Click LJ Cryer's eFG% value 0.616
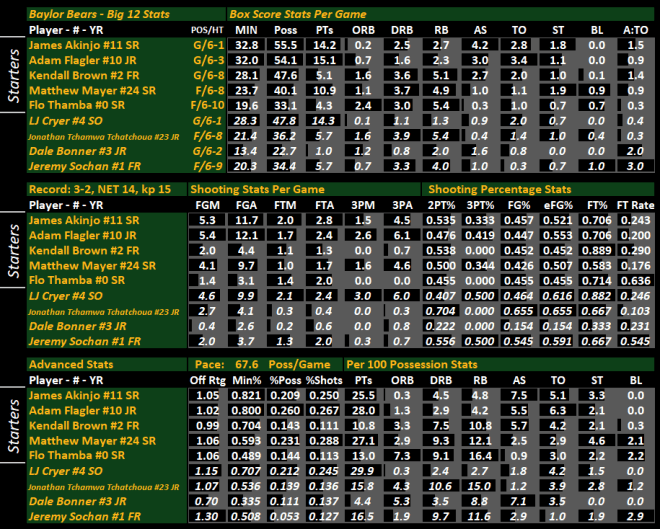This screenshot has width=660, height=529. tap(557, 296)
